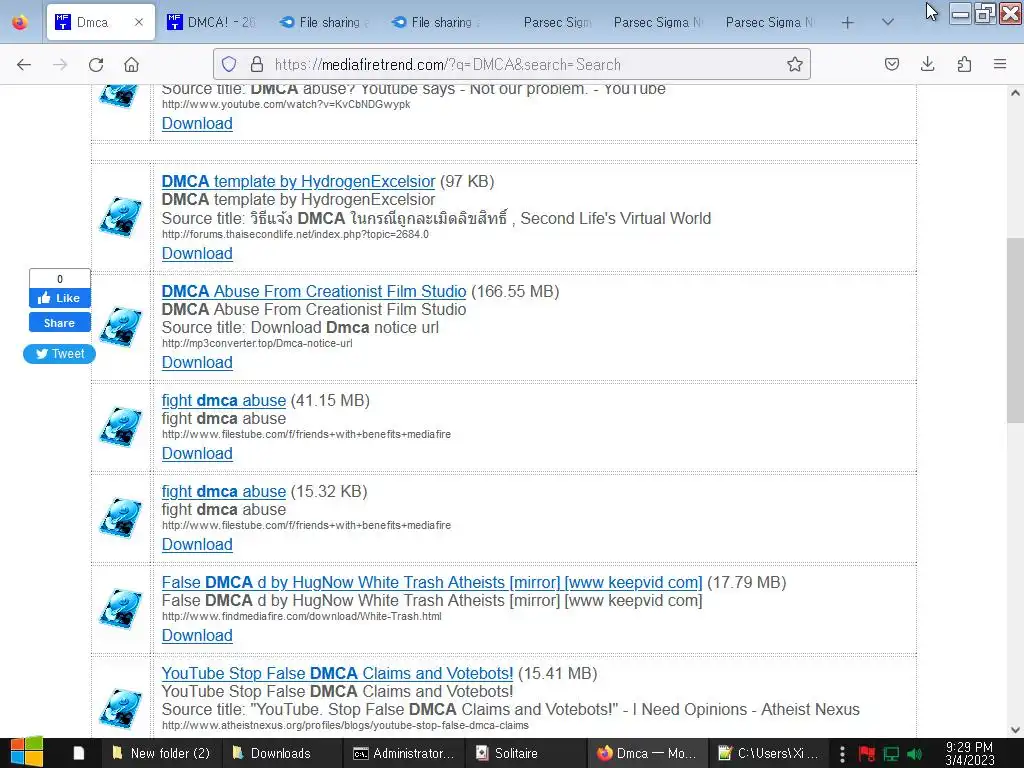
Task: Download the 15.32 KB fight dmca abuse
Action: [x=197, y=545]
